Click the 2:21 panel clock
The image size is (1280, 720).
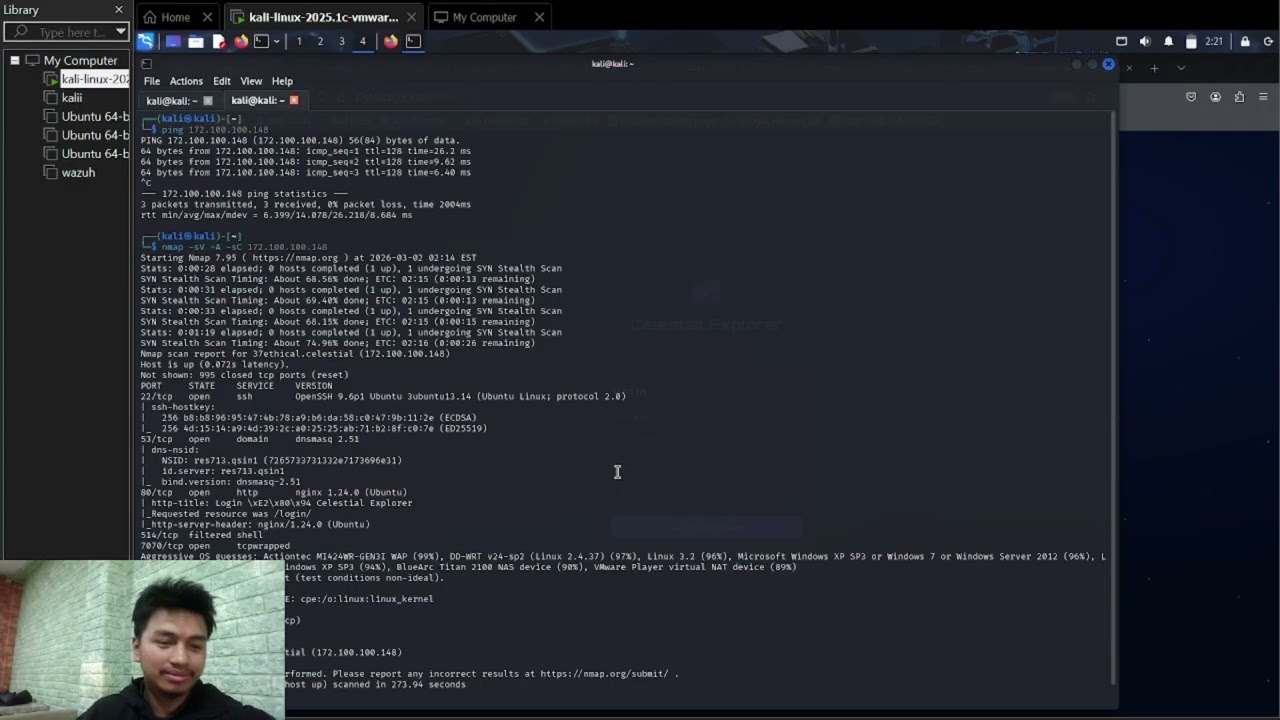tap(1214, 41)
